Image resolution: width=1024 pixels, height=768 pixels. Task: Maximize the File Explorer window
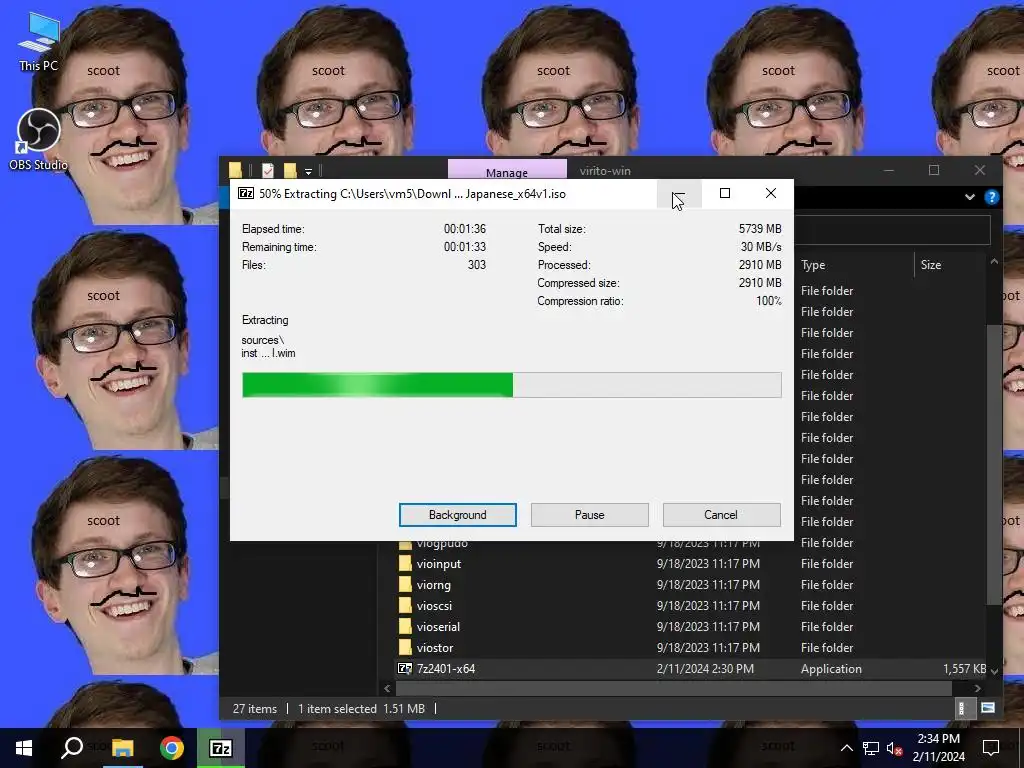pos(934,170)
